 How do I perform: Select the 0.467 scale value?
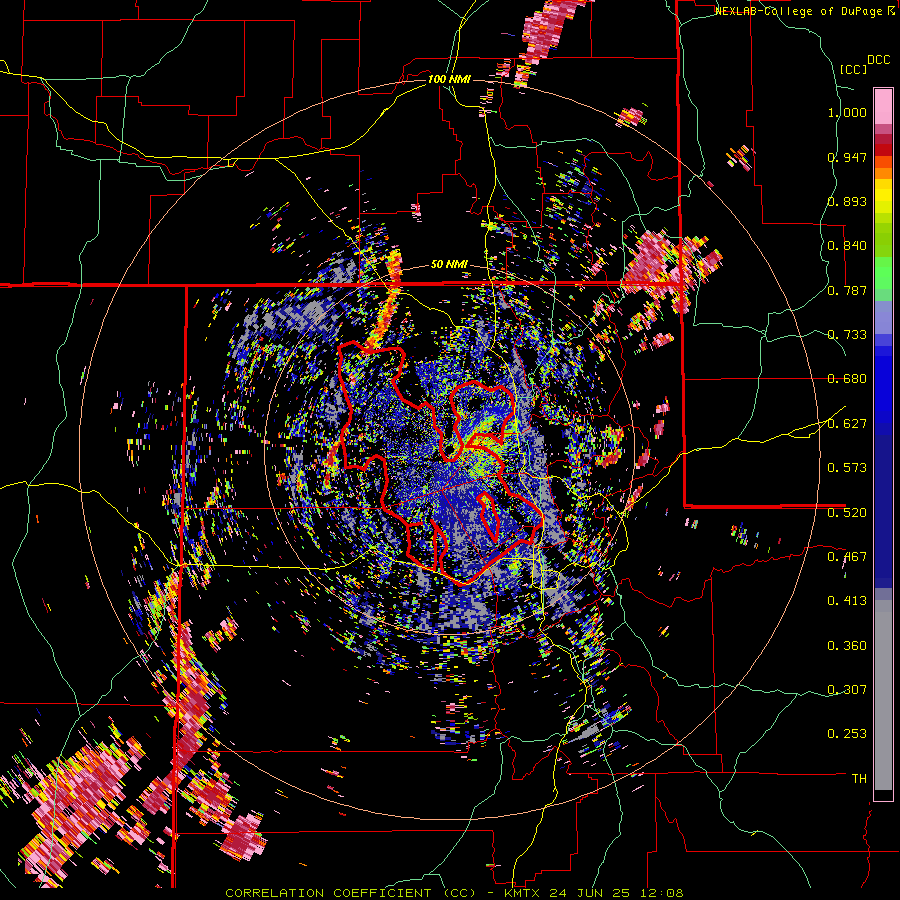point(847,557)
